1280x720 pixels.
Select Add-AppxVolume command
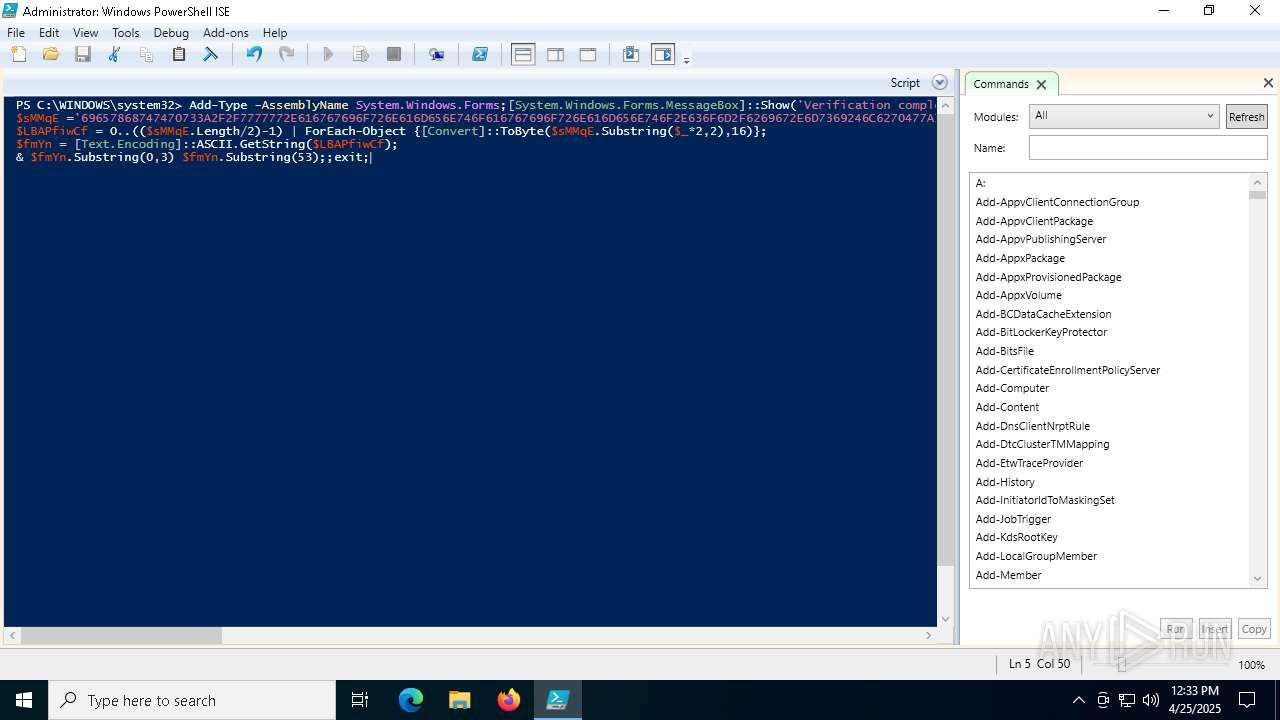pos(1019,295)
